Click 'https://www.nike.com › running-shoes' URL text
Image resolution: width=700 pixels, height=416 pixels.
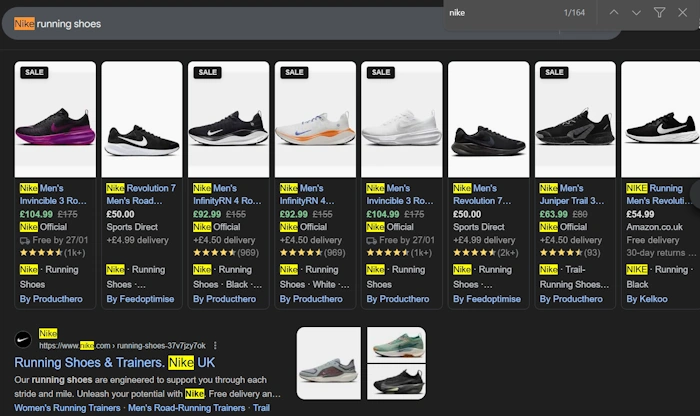pyautogui.click(x=122, y=345)
